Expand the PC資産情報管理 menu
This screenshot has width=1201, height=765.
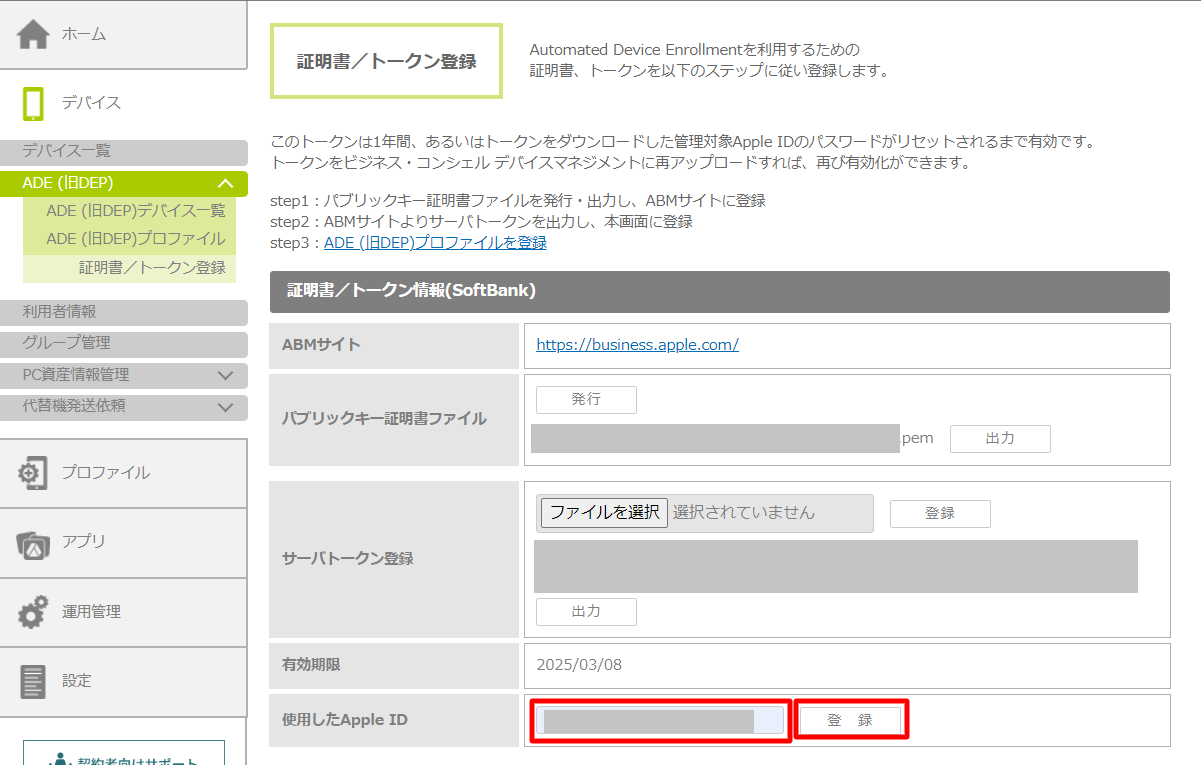pyautogui.click(x=225, y=375)
